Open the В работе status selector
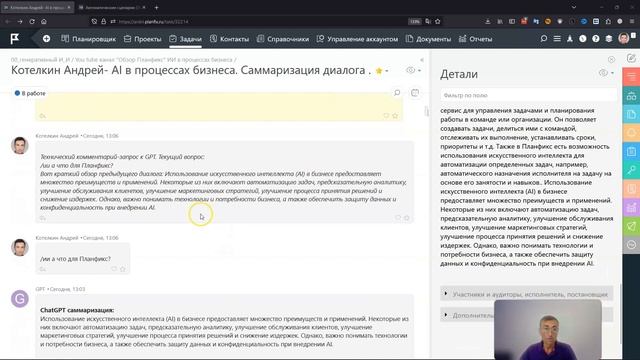This screenshot has height=360, width=640. pyautogui.click(x=30, y=93)
